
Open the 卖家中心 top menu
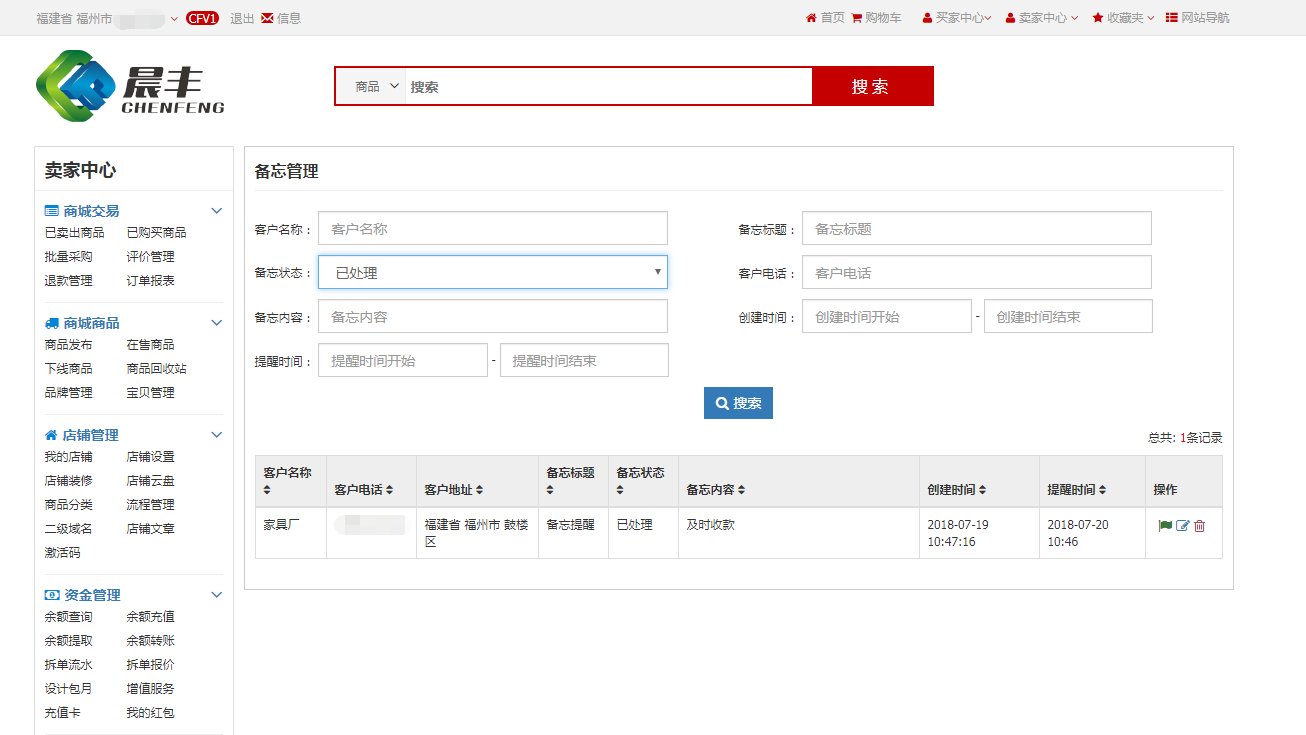1042,18
